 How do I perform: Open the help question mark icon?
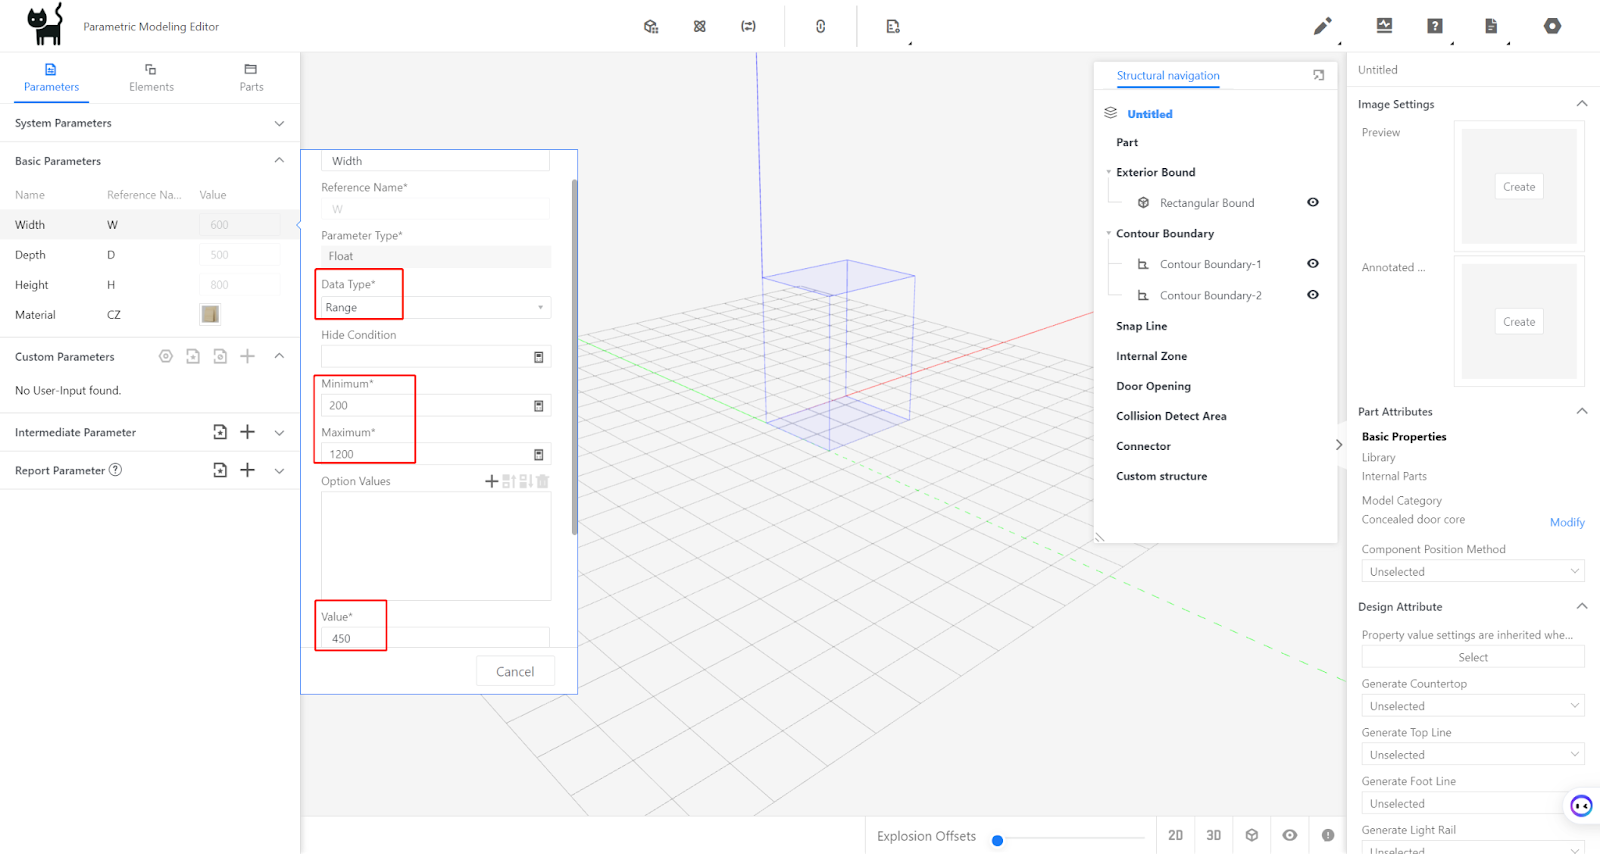point(1435,26)
